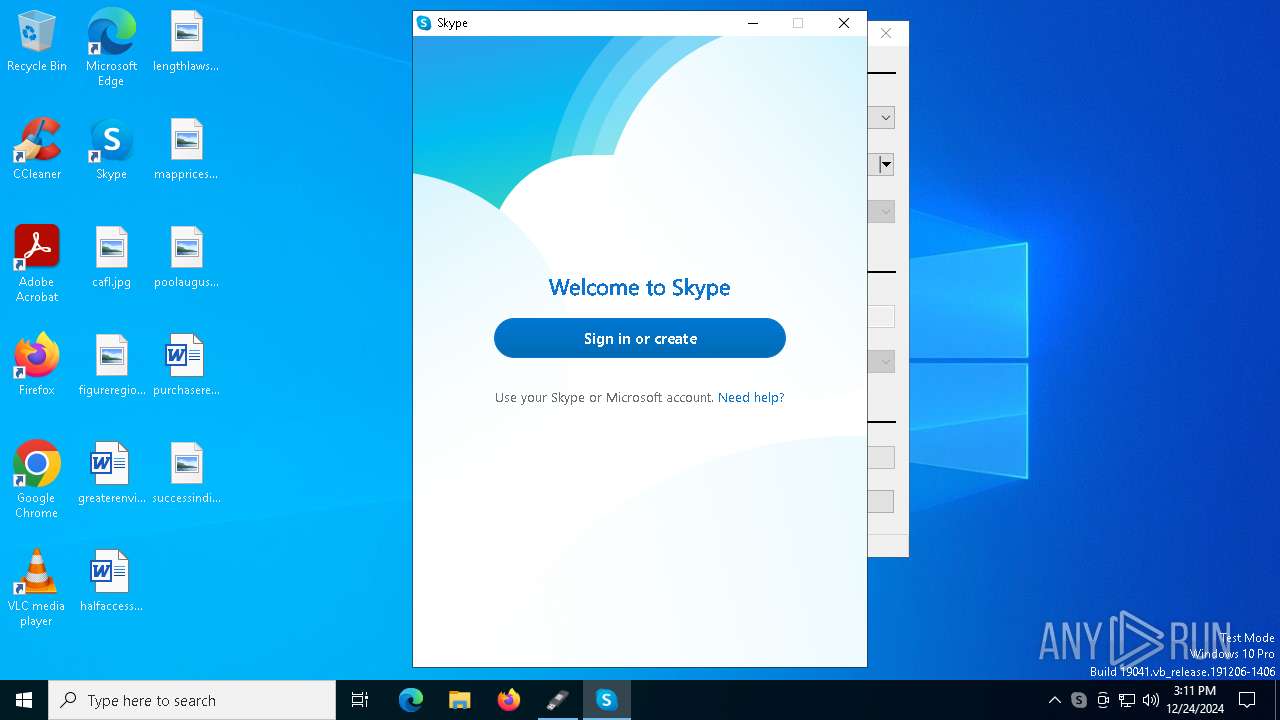Open the Need help? link
Image resolution: width=1280 pixels, height=720 pixels.
pos(751,397)
